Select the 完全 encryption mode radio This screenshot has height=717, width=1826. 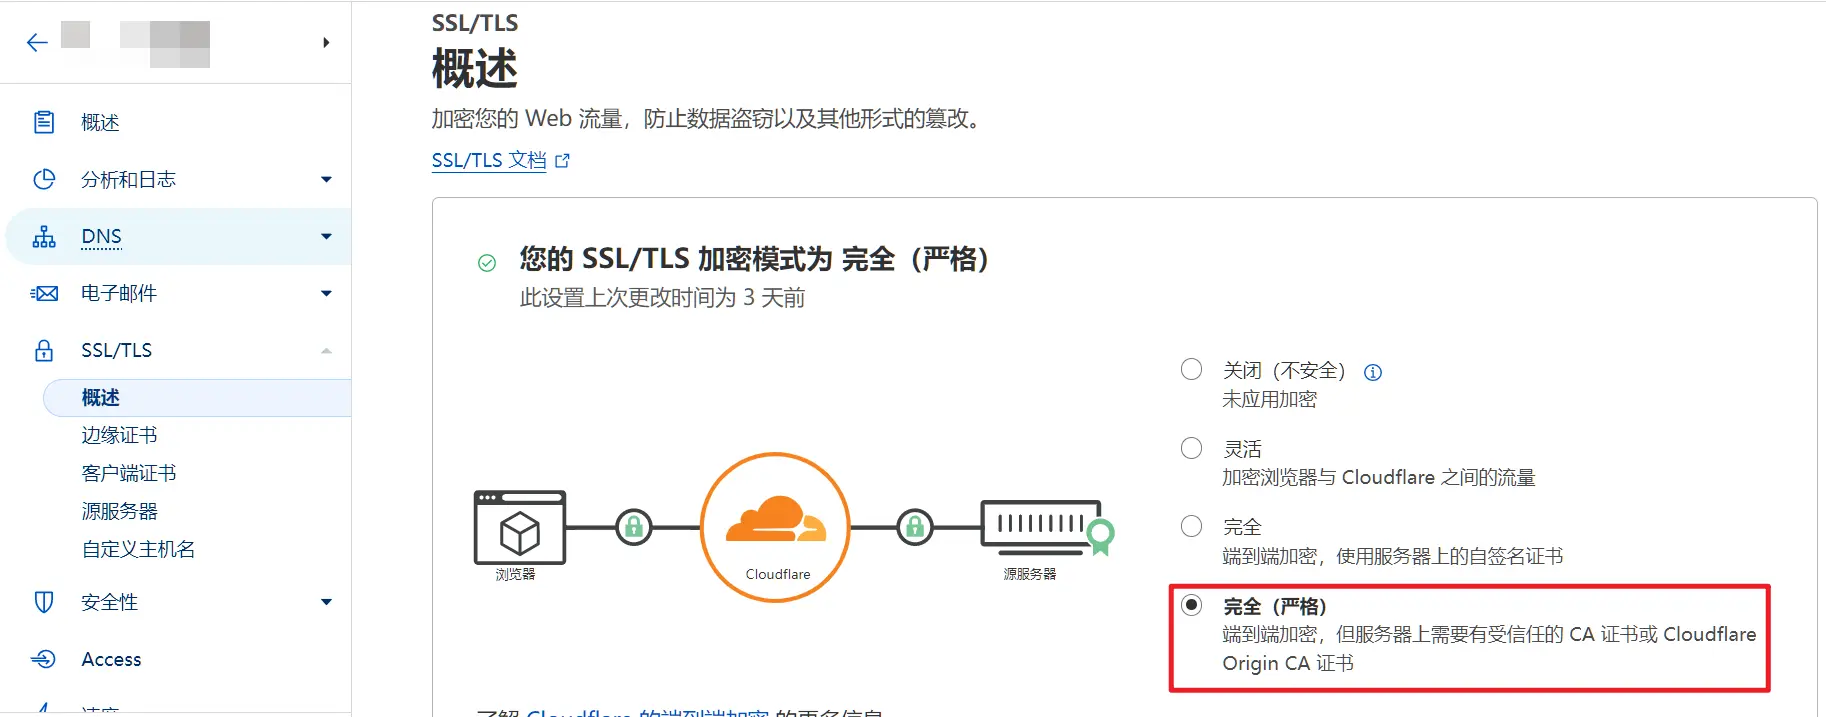tap(1191, 526)
